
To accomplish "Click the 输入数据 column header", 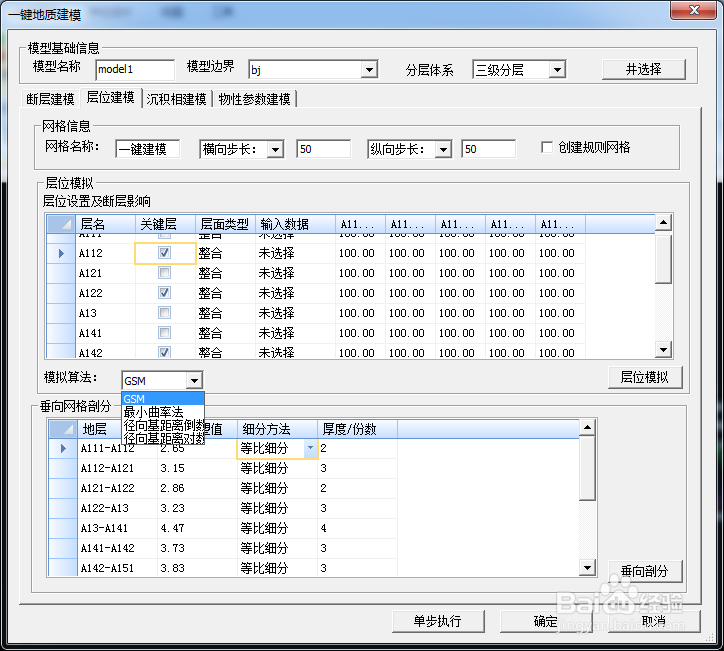I will [x=296, y=224].
